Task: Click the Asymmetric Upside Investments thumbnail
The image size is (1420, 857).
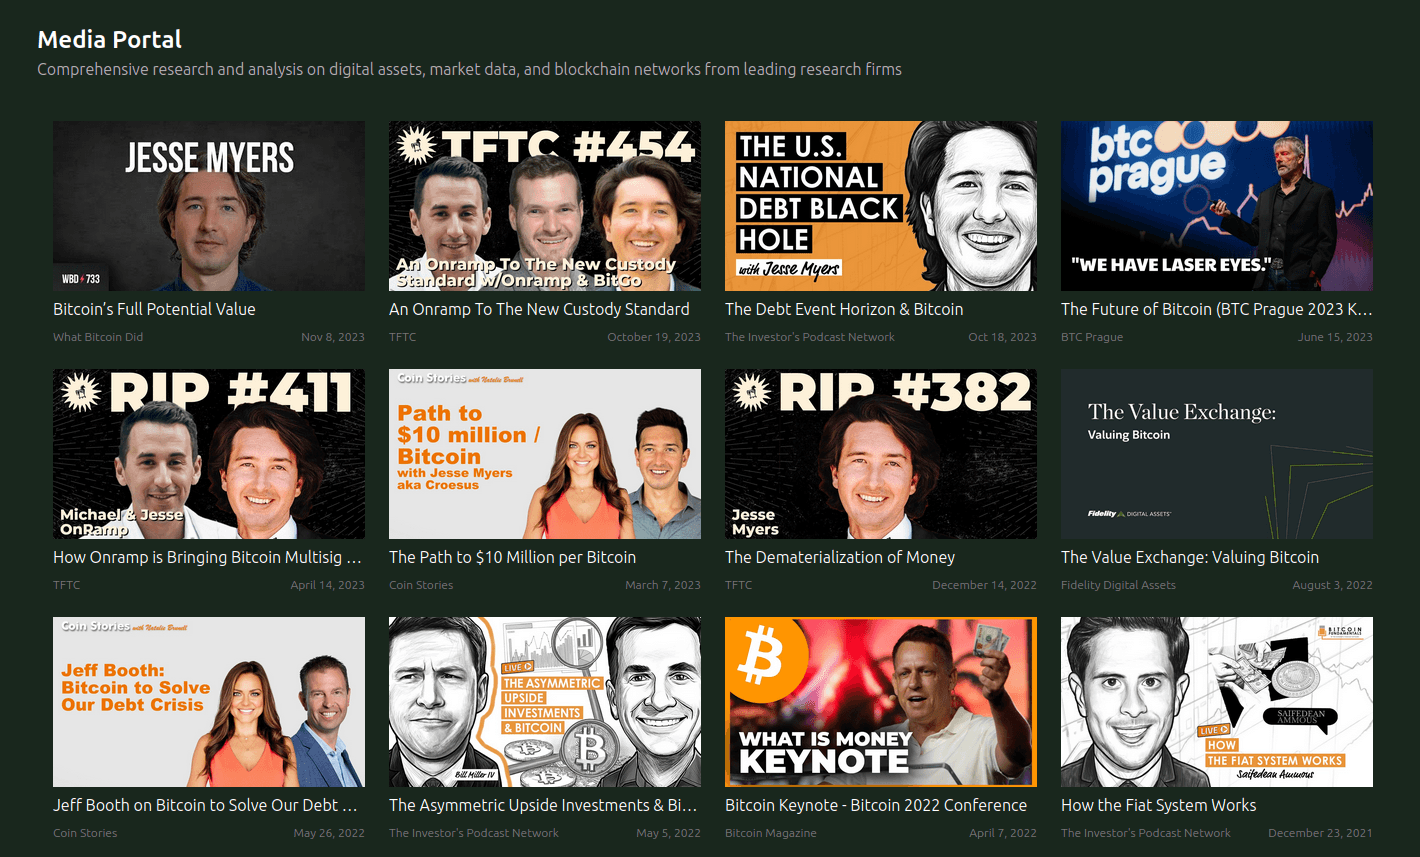Action: tap(544, 702)
